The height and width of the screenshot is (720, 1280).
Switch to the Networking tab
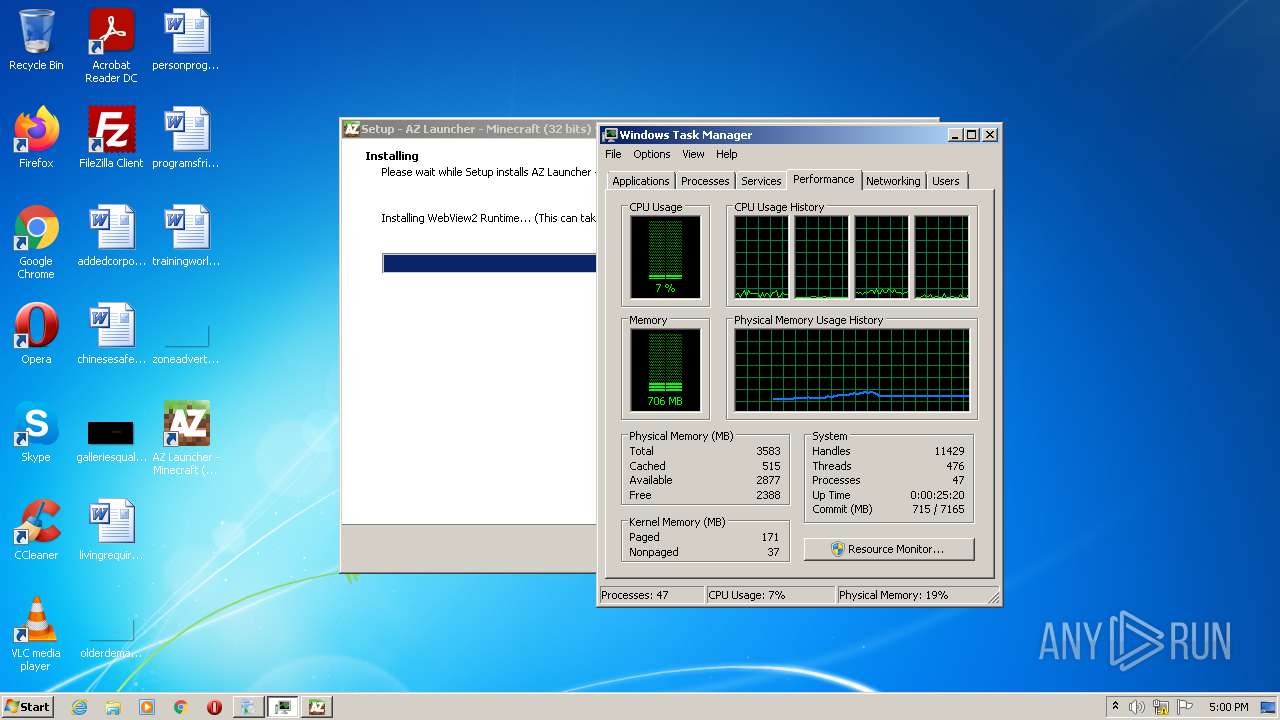(x=893, y=181)
